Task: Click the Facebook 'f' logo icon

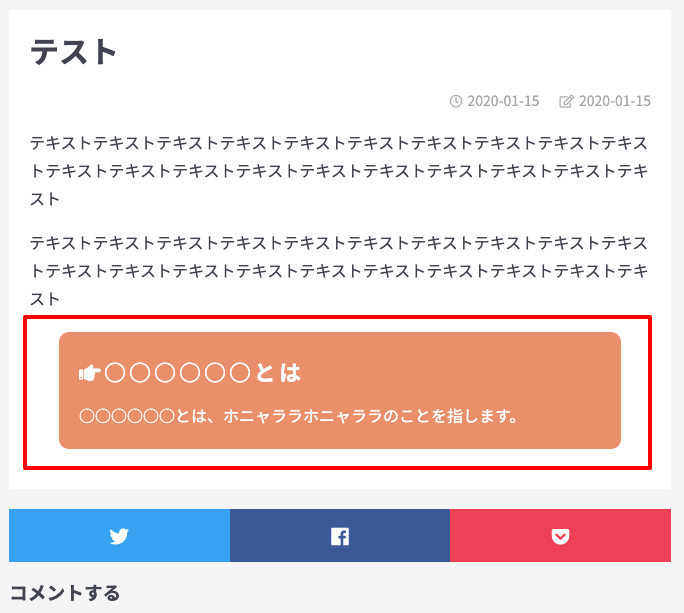Action: [340, 536]
